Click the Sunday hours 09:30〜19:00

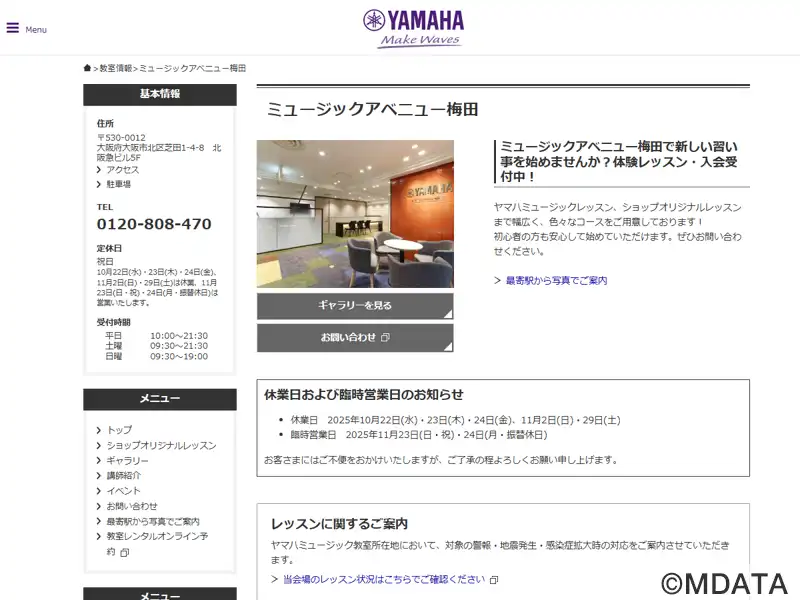(179, 356)
